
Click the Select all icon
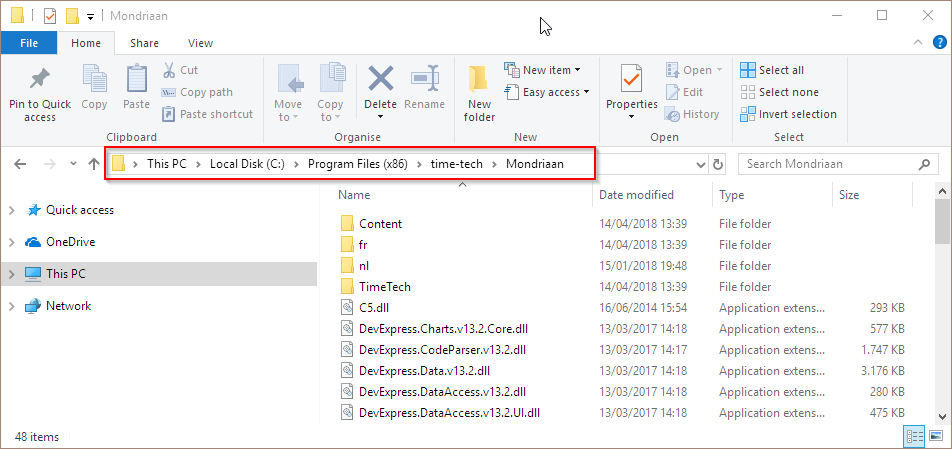point(748,70)
